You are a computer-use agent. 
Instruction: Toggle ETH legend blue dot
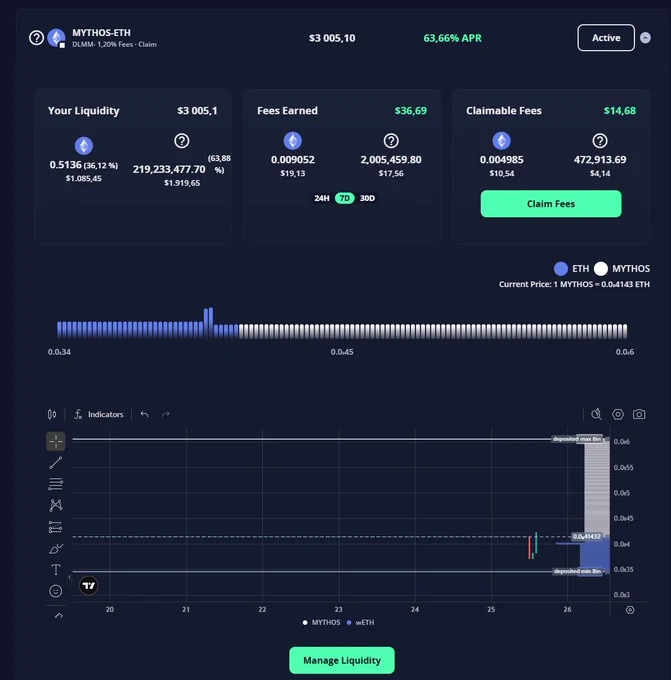(561, 269)
